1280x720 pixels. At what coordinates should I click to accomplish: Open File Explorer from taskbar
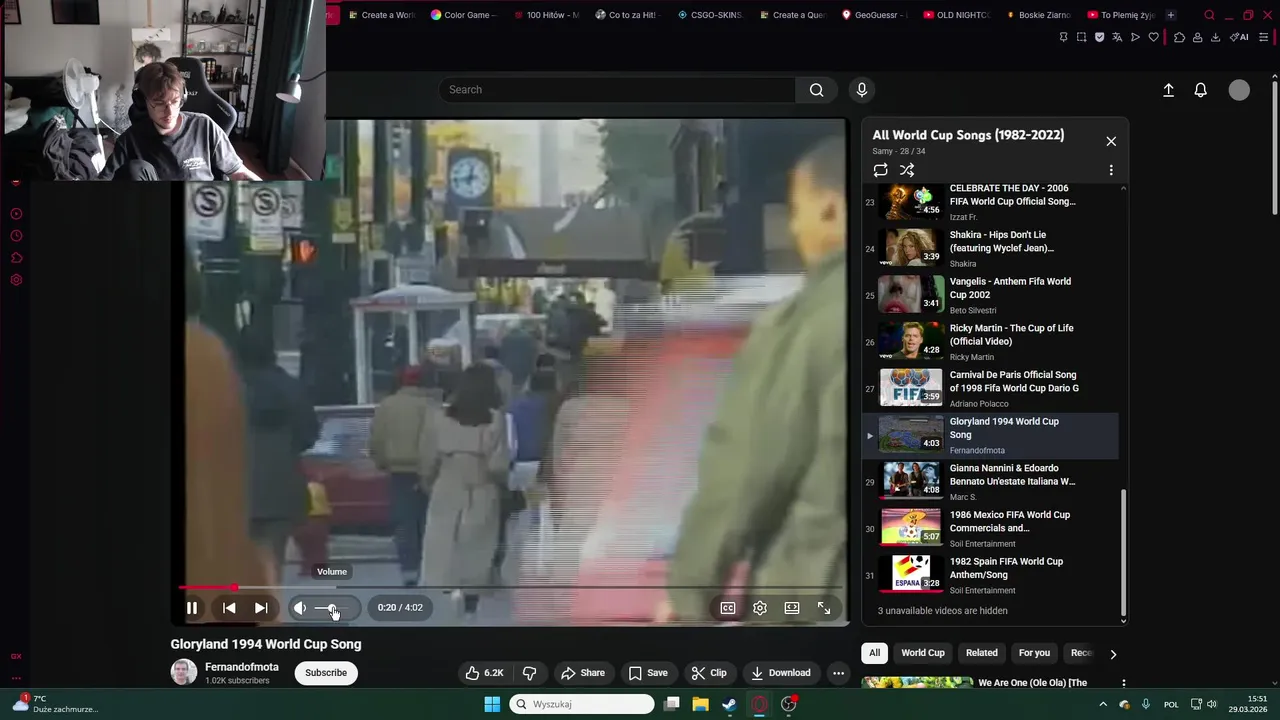coord(701,704)
